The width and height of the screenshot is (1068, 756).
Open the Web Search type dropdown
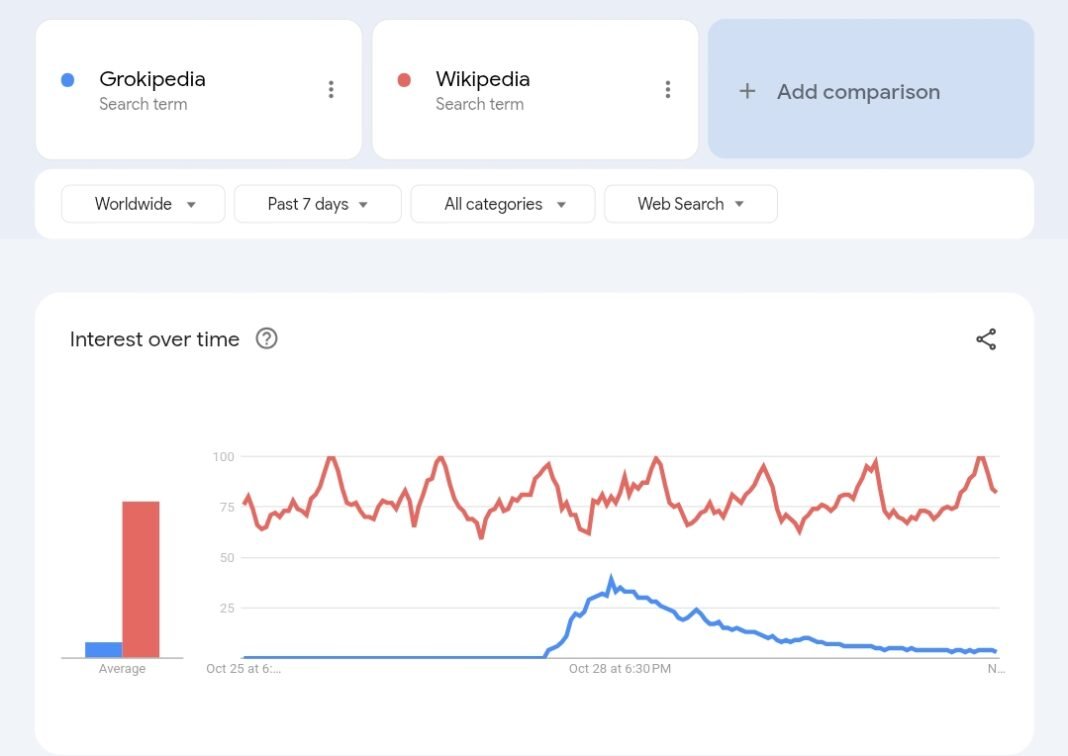coord(690,204)
